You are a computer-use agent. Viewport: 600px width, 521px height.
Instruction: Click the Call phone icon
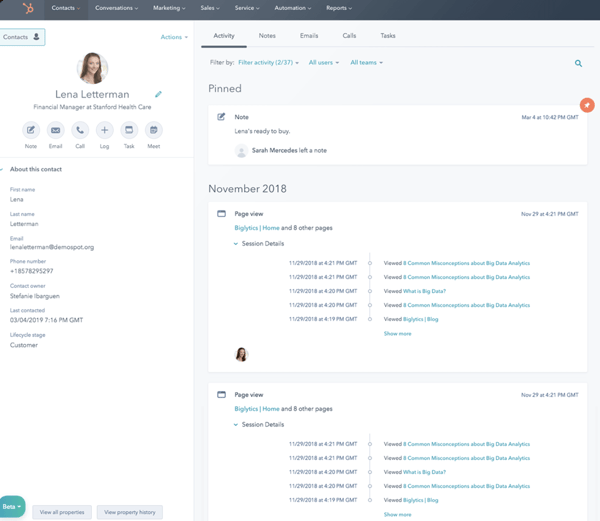point(80,130)
